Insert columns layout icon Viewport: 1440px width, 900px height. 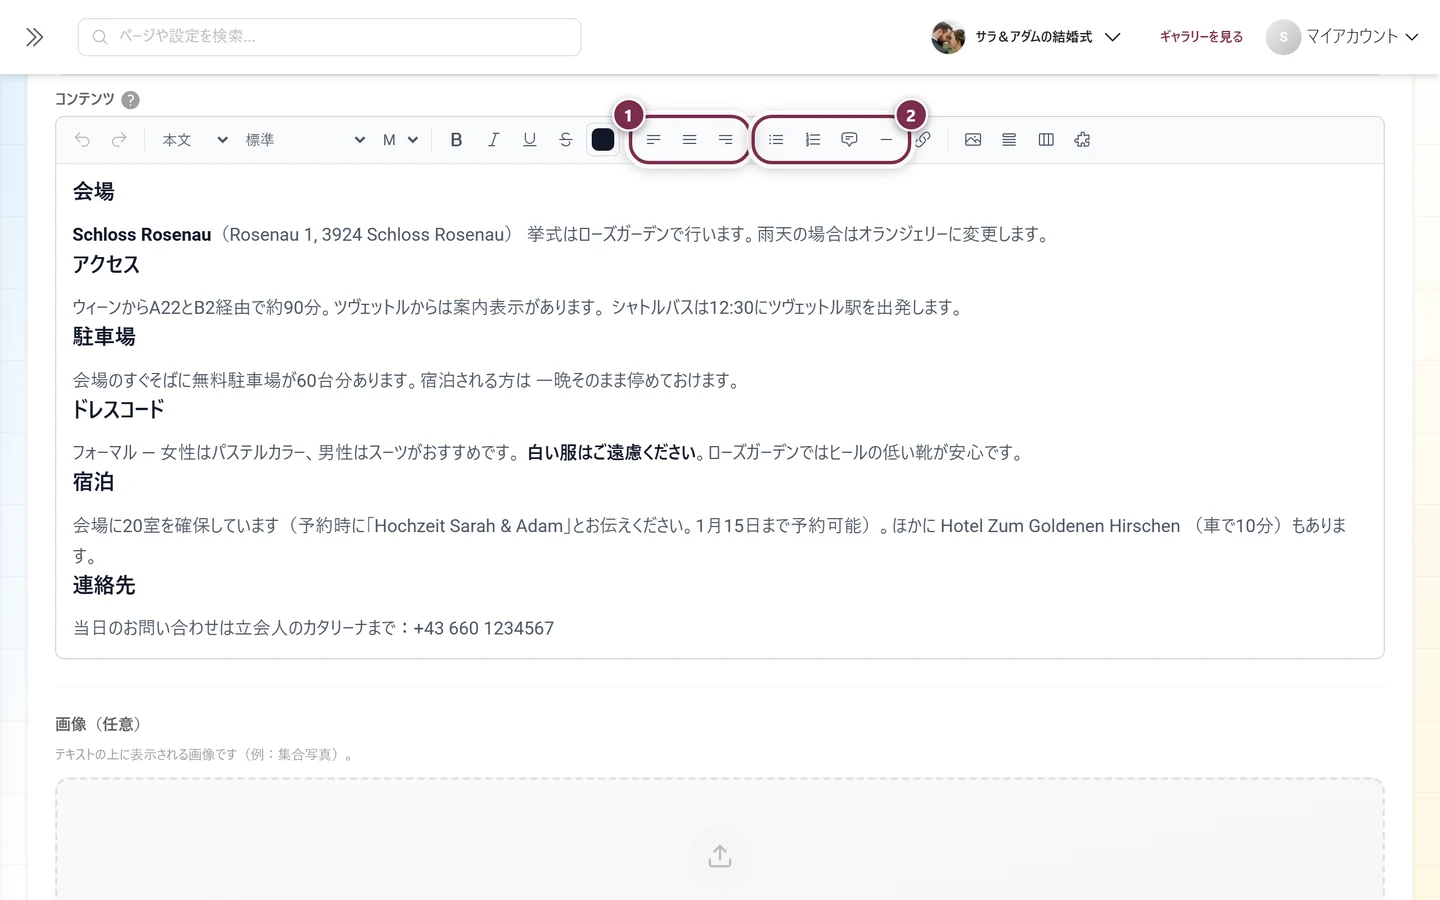coord(1046,140)
